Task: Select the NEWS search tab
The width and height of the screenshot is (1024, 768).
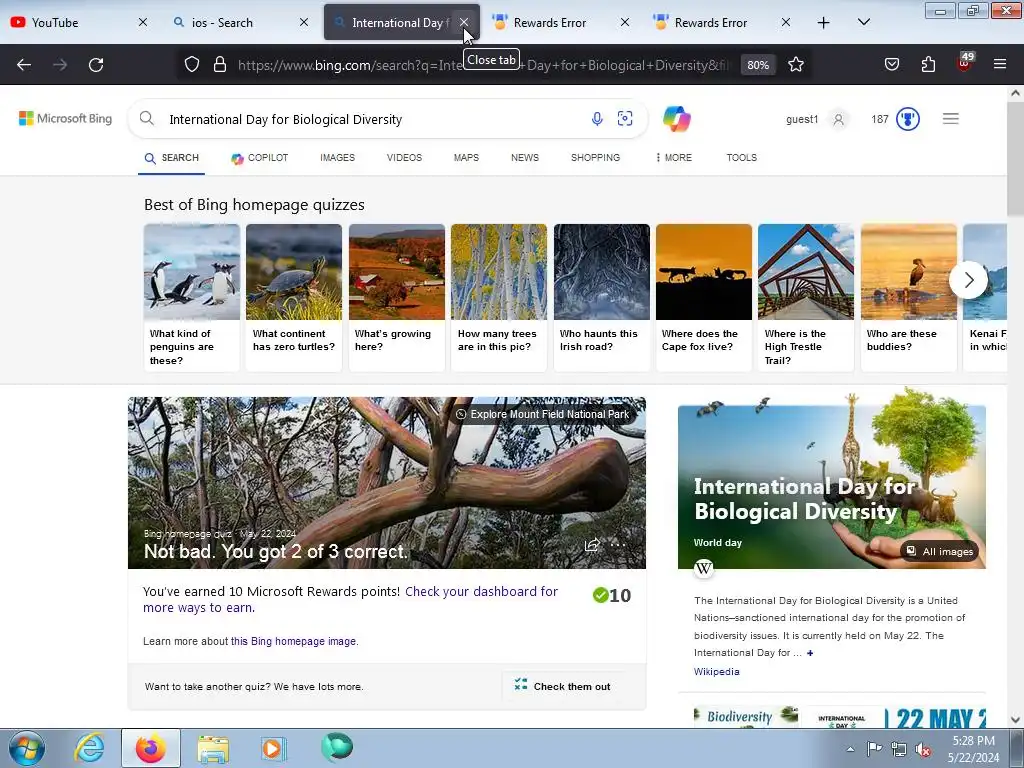Action: [x=525, y=157]
